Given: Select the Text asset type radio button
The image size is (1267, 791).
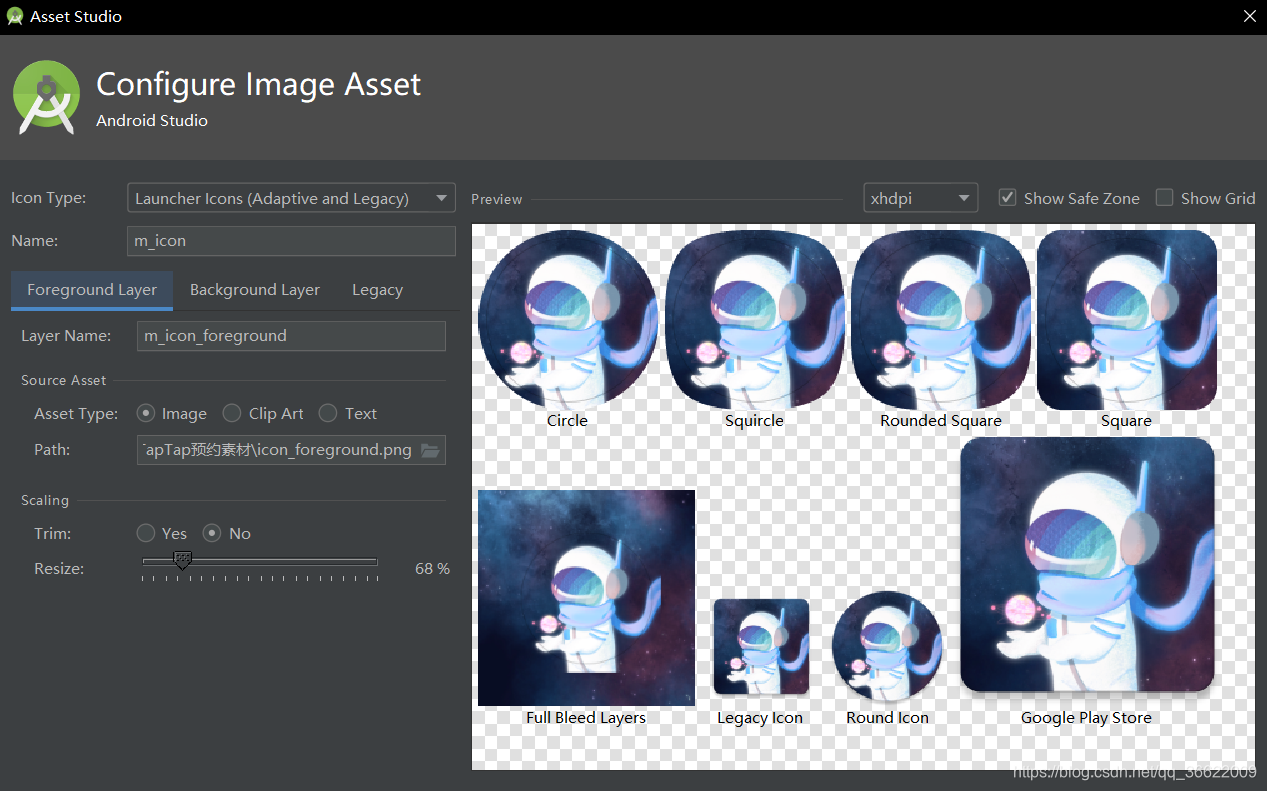Looking at the screenshot, I should (328, 413).
